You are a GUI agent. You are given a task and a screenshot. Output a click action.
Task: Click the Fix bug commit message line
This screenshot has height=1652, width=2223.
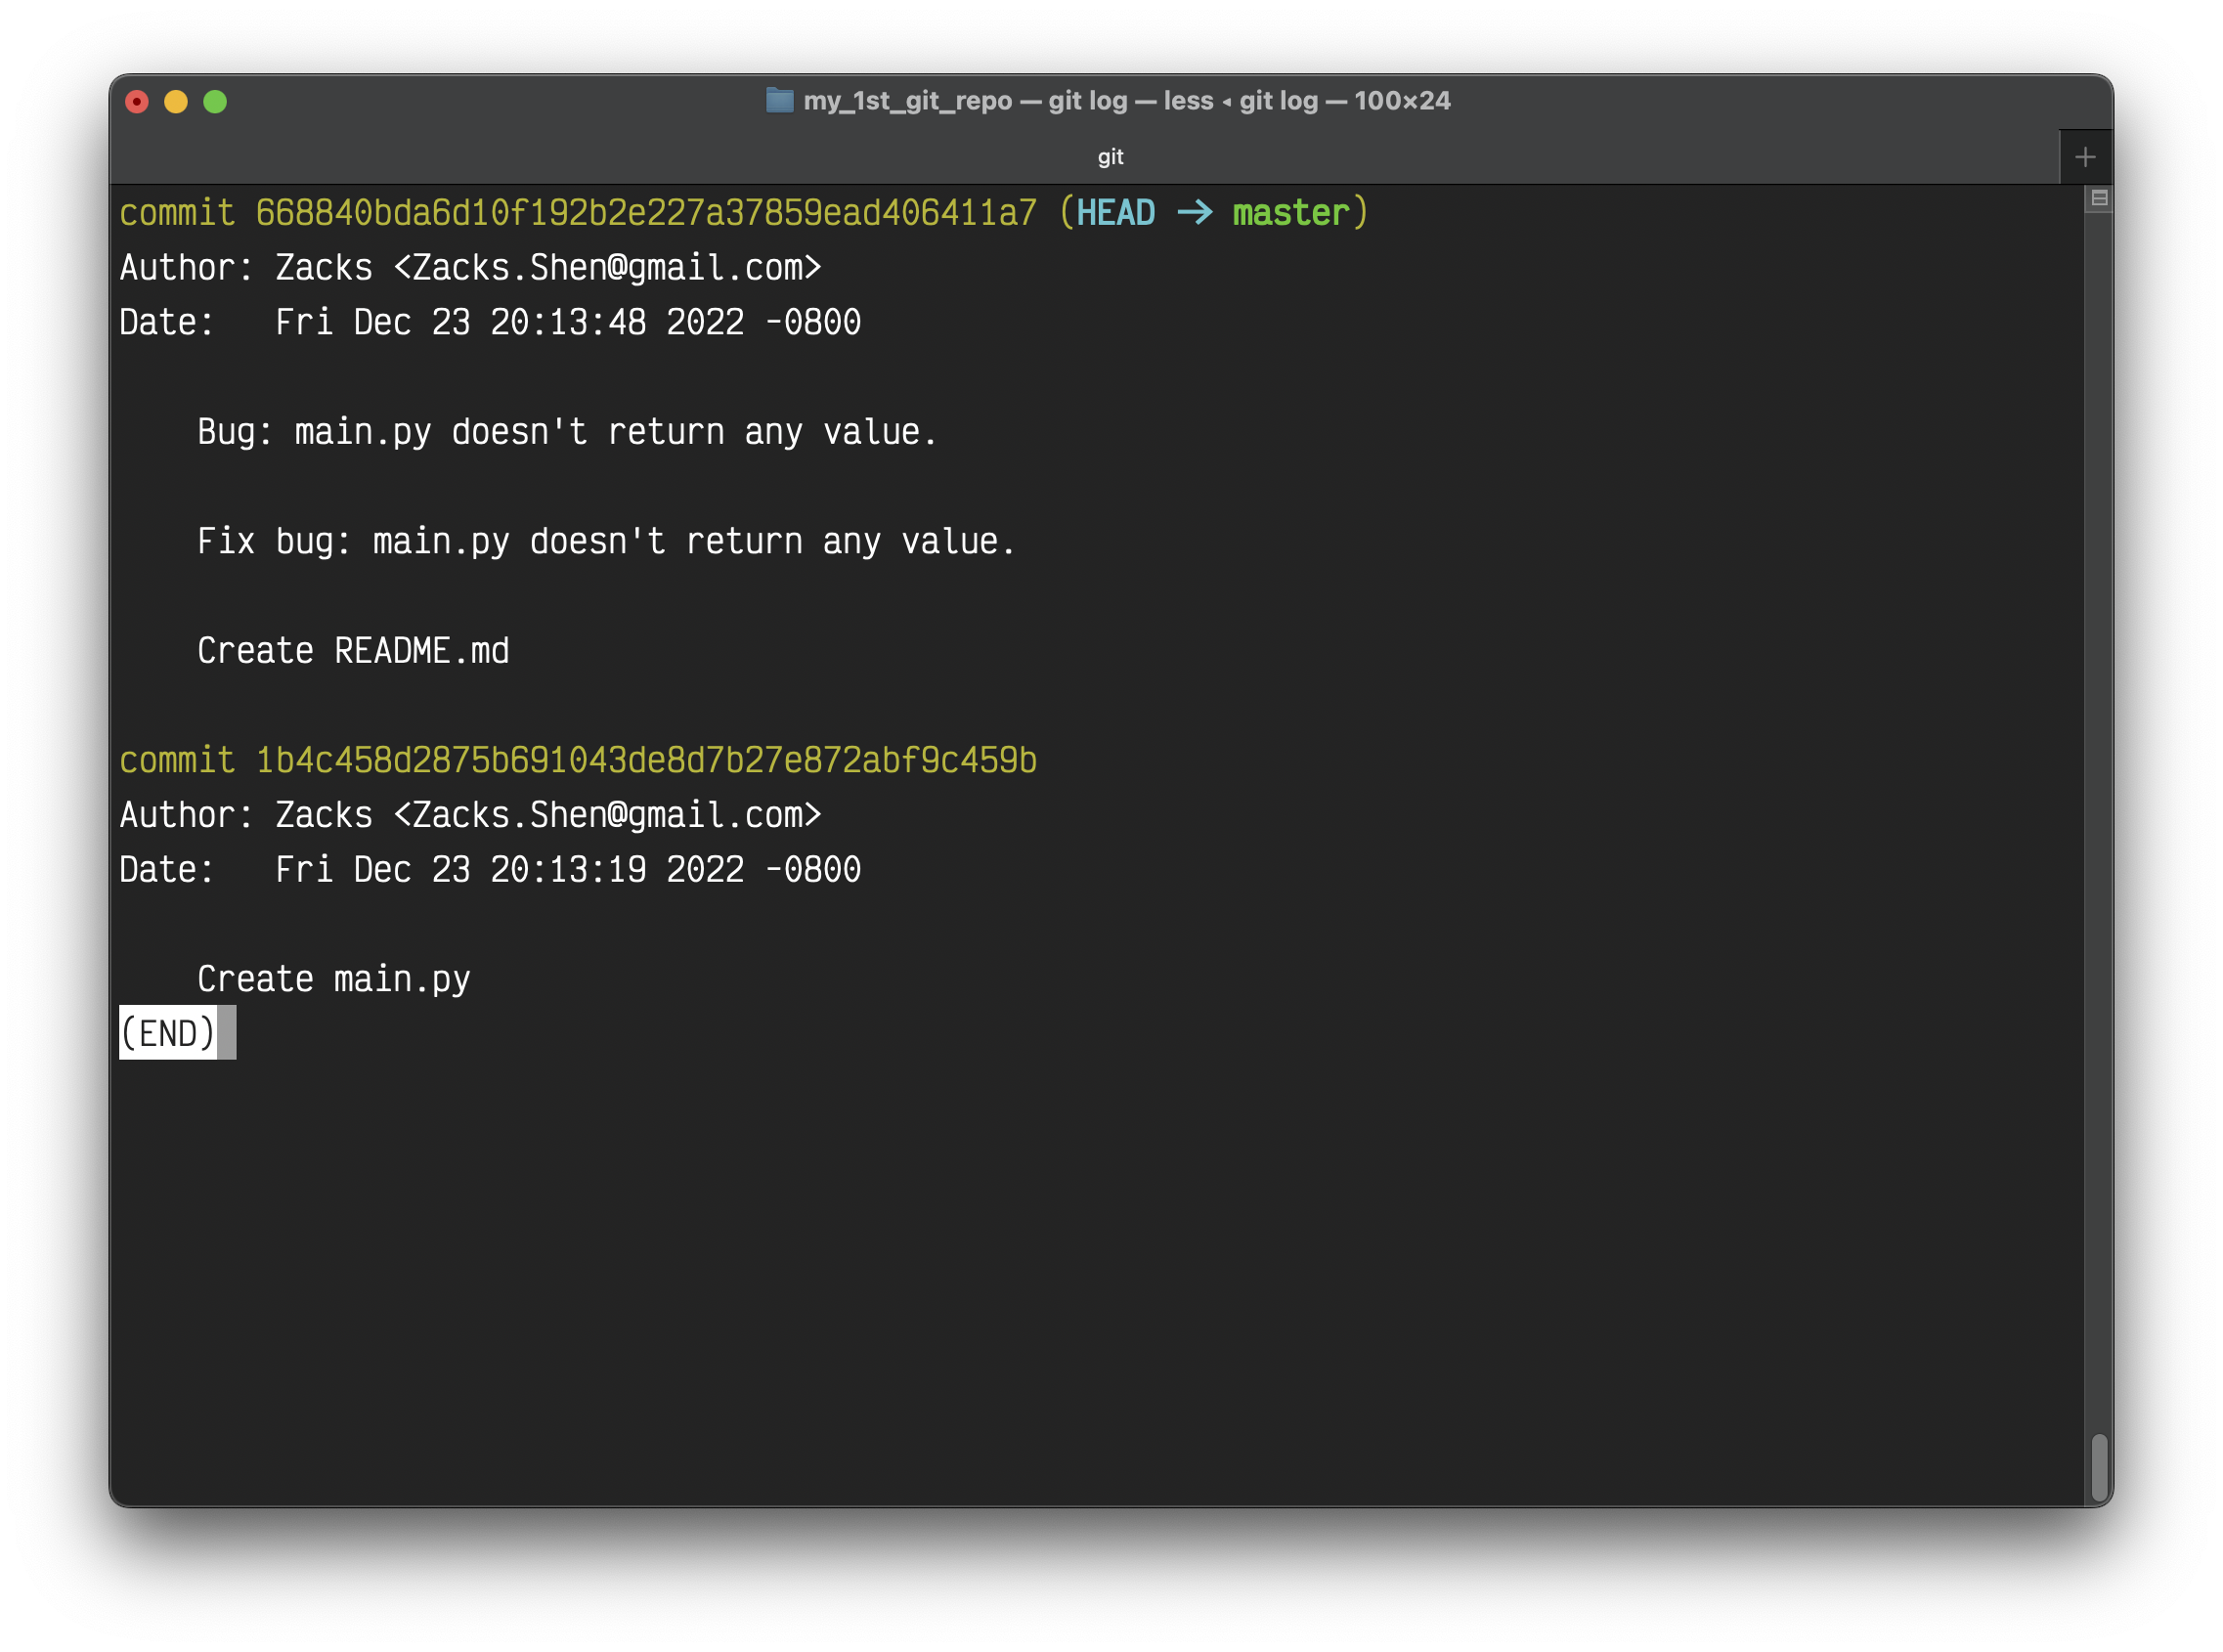coord(606,541)
